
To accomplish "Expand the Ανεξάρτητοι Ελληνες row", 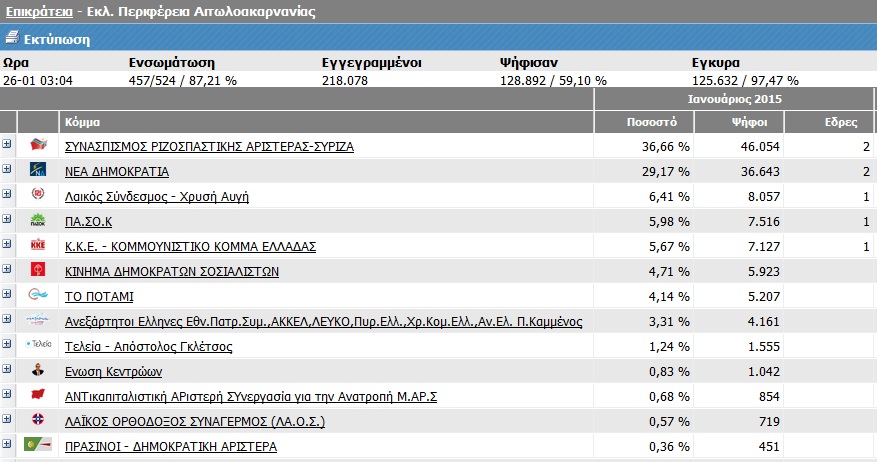I will point(7,319).
